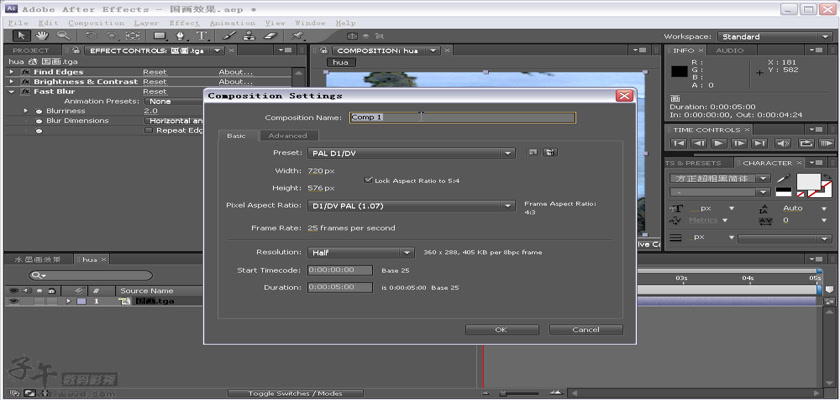
Task: Select the Eraser tool
Action: click(271, 36)
